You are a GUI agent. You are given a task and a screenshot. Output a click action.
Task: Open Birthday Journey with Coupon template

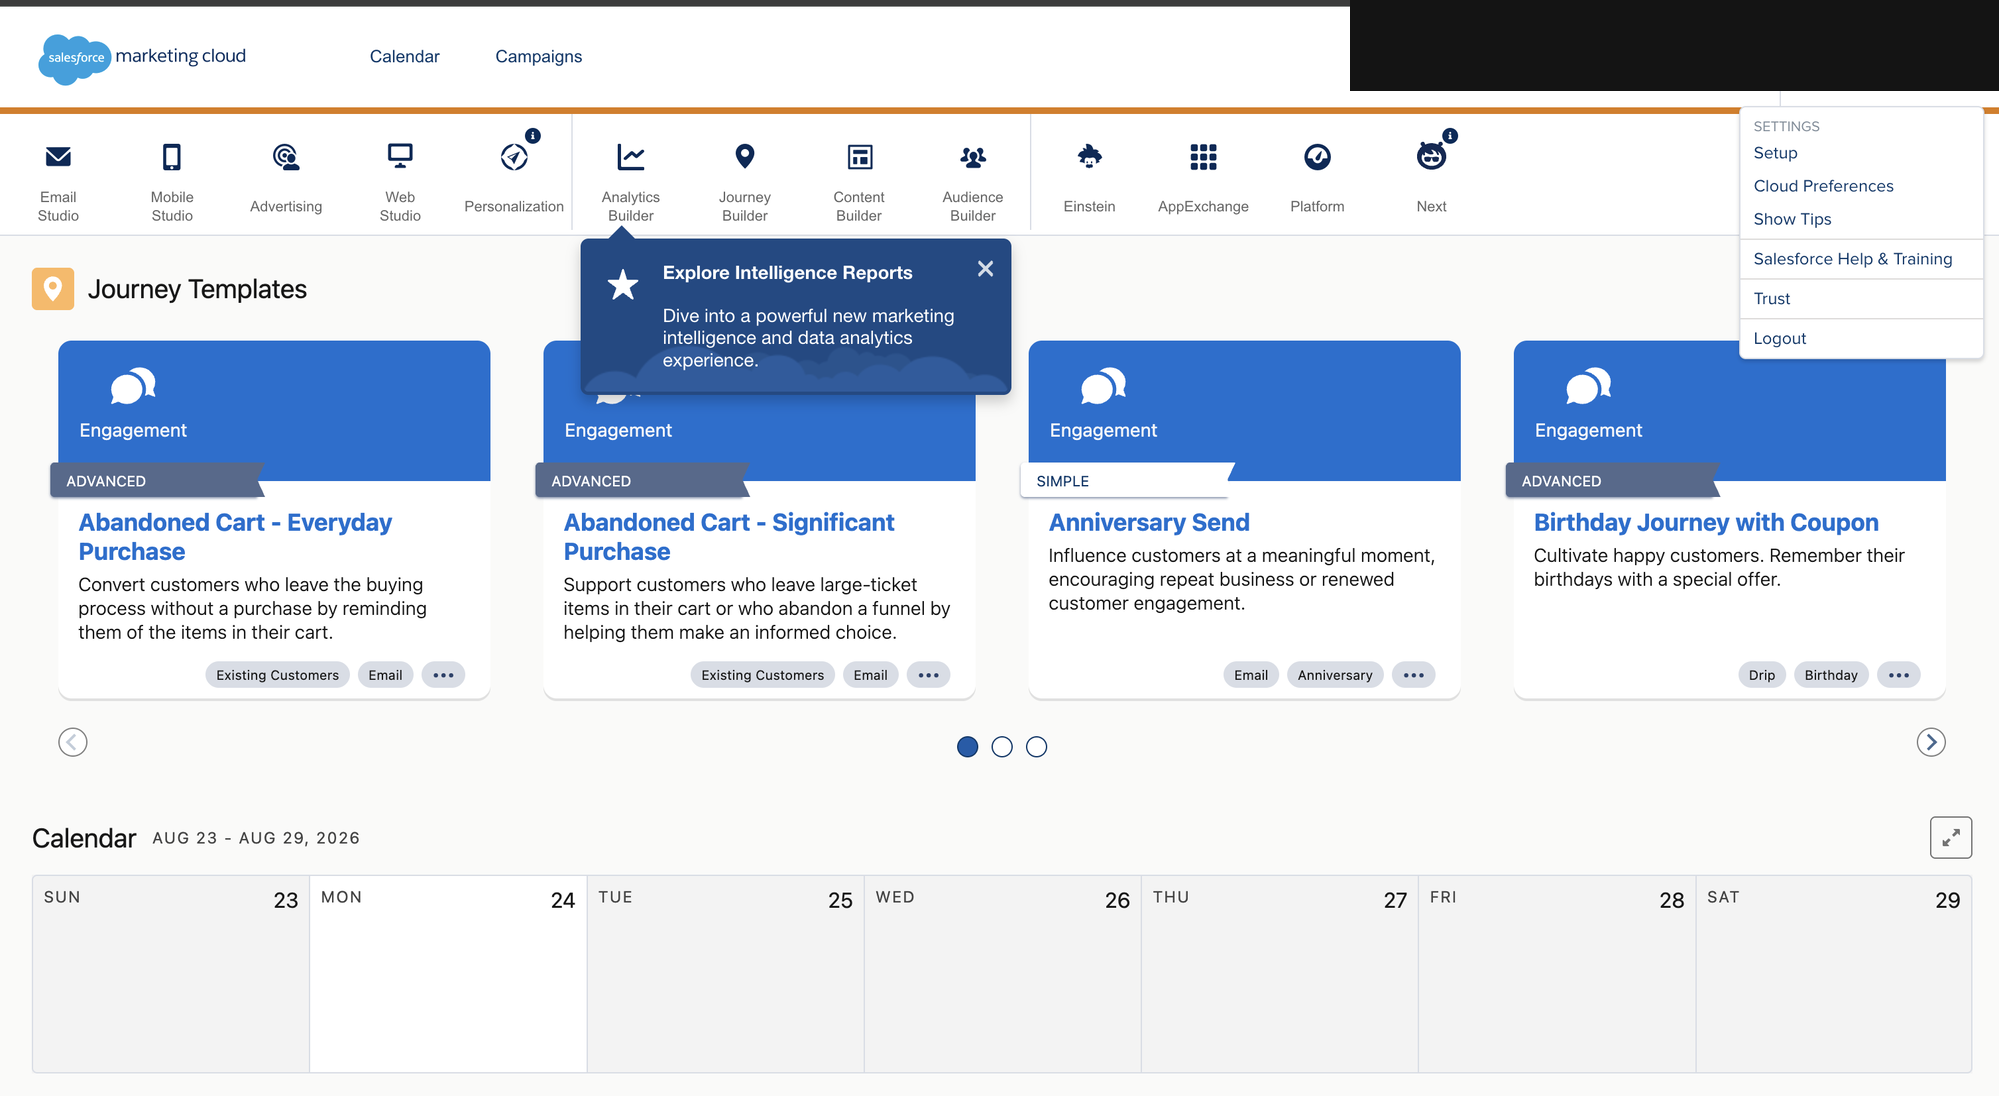pos(1706,523)
